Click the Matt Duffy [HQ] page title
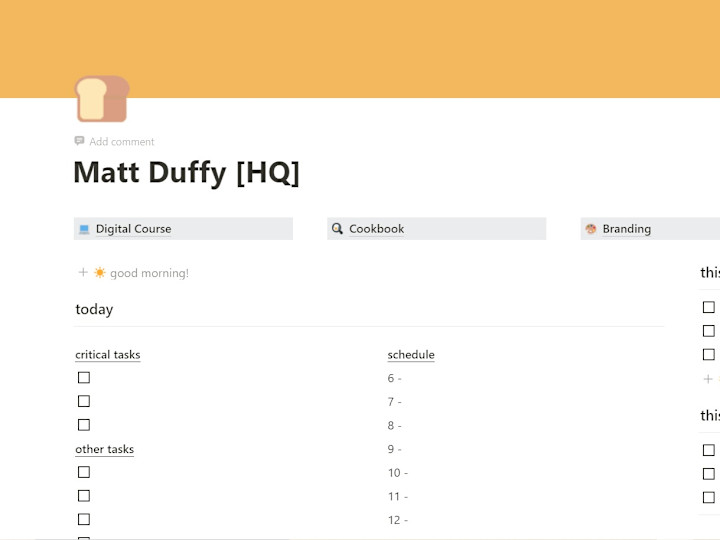Viewport: 720px width, 540px height. 186,173
